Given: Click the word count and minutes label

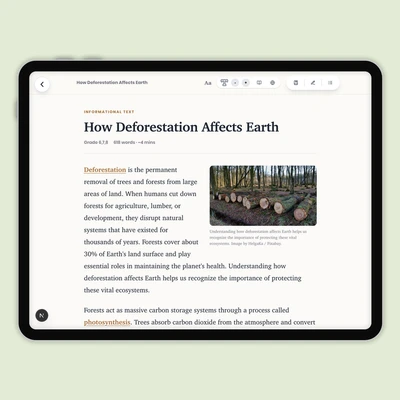Looking at the screenshot, I should pos(134,142).
